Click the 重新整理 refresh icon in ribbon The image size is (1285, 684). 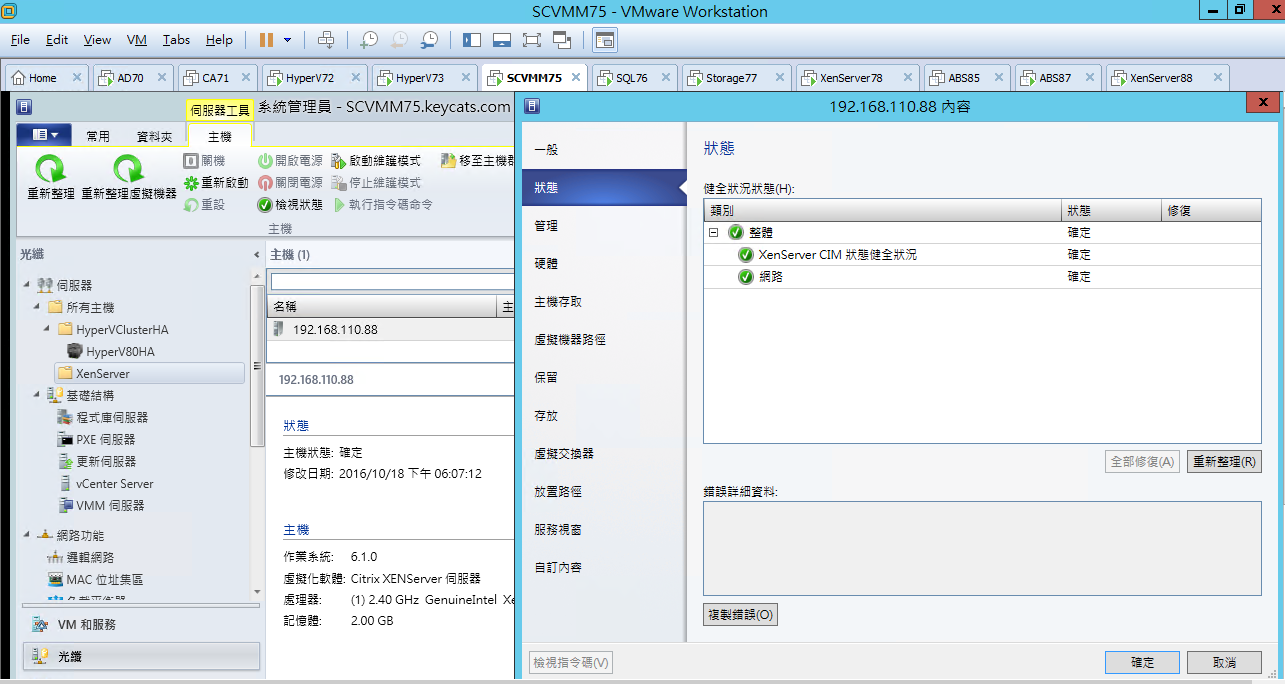(51, 169)
